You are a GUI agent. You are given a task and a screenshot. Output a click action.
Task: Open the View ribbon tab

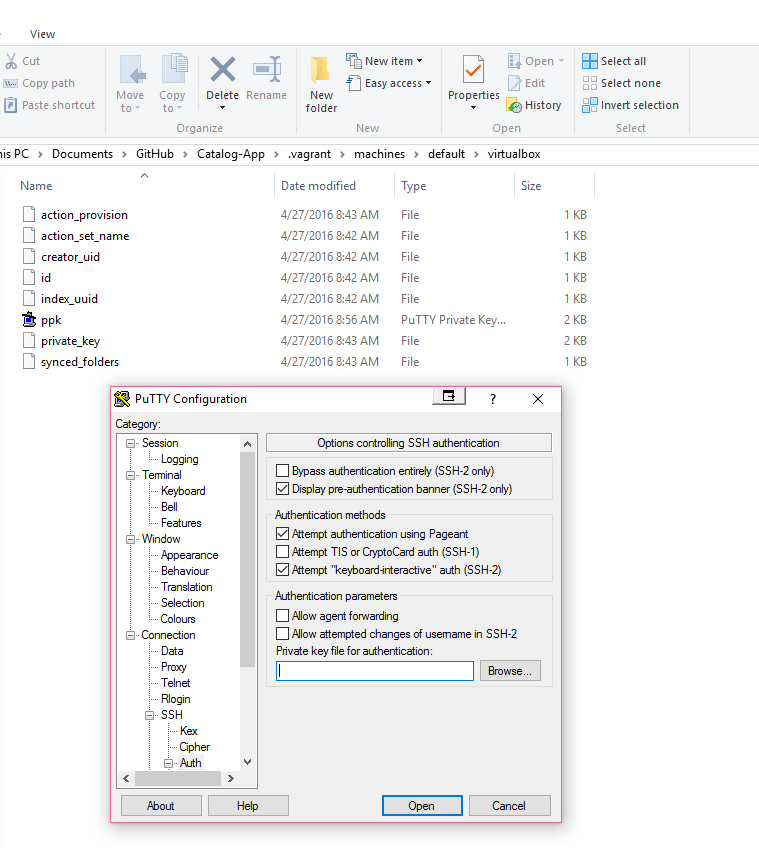tap(42, 34)
